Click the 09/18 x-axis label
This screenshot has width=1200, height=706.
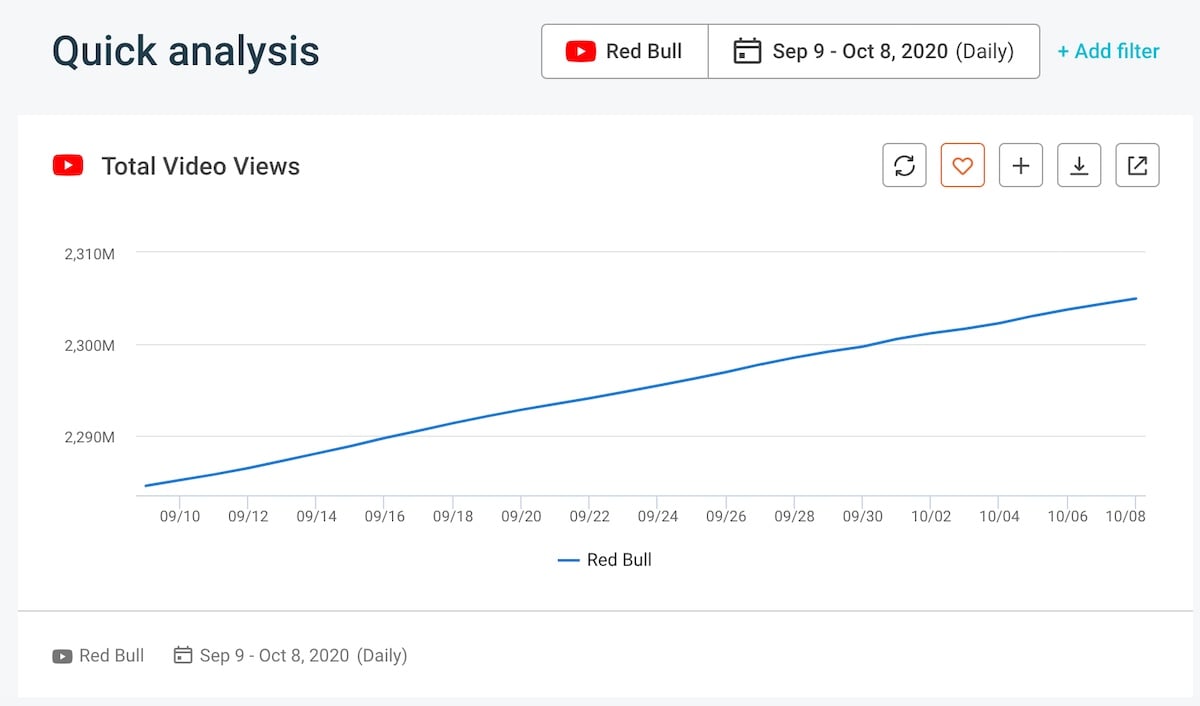[452, 516]
